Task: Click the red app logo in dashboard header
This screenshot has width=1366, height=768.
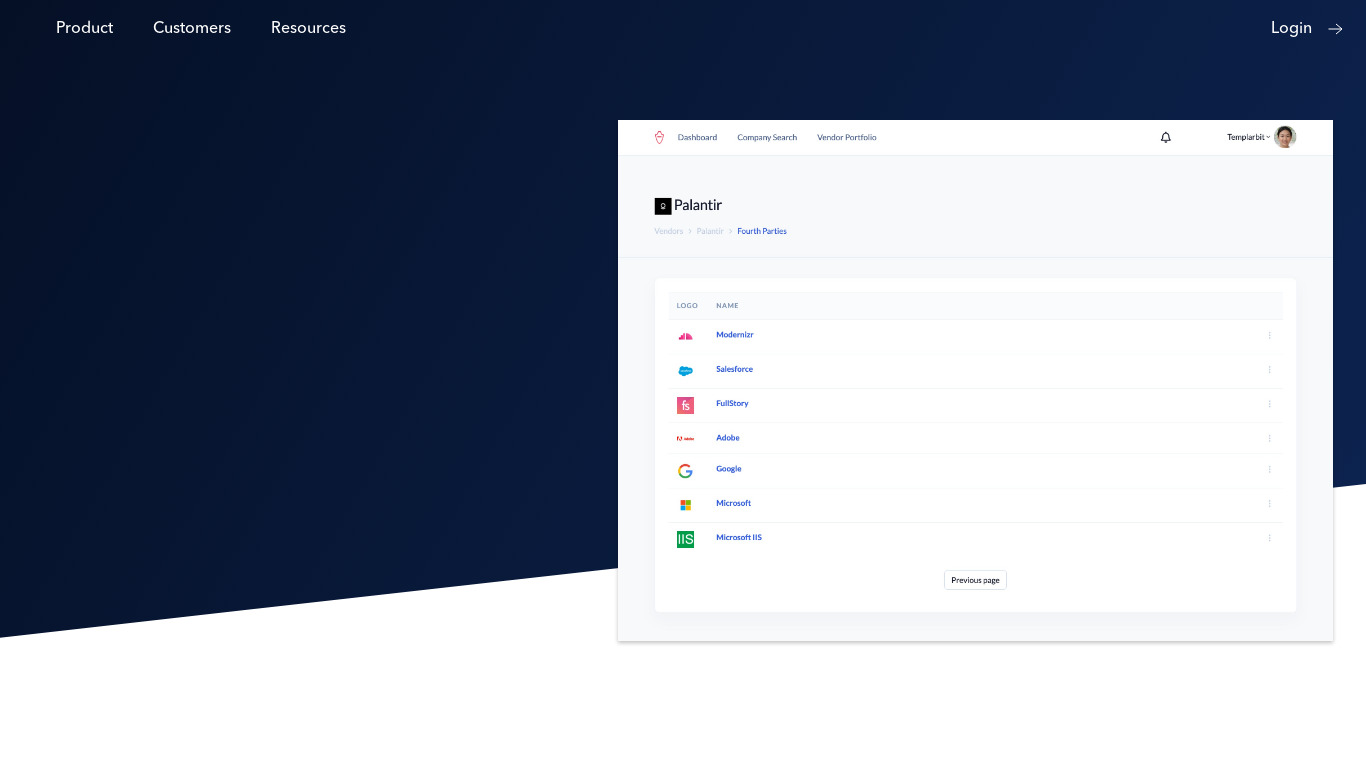Action: point(659,137)
